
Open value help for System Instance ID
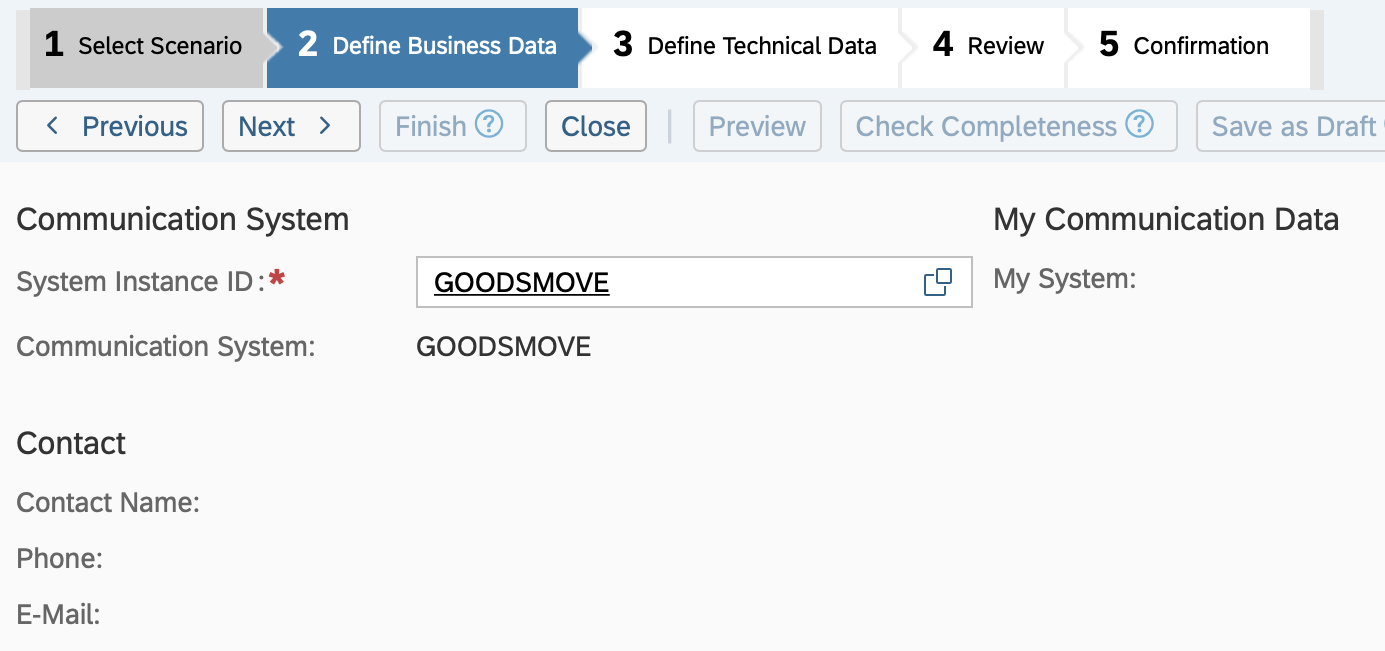(937, 283)
